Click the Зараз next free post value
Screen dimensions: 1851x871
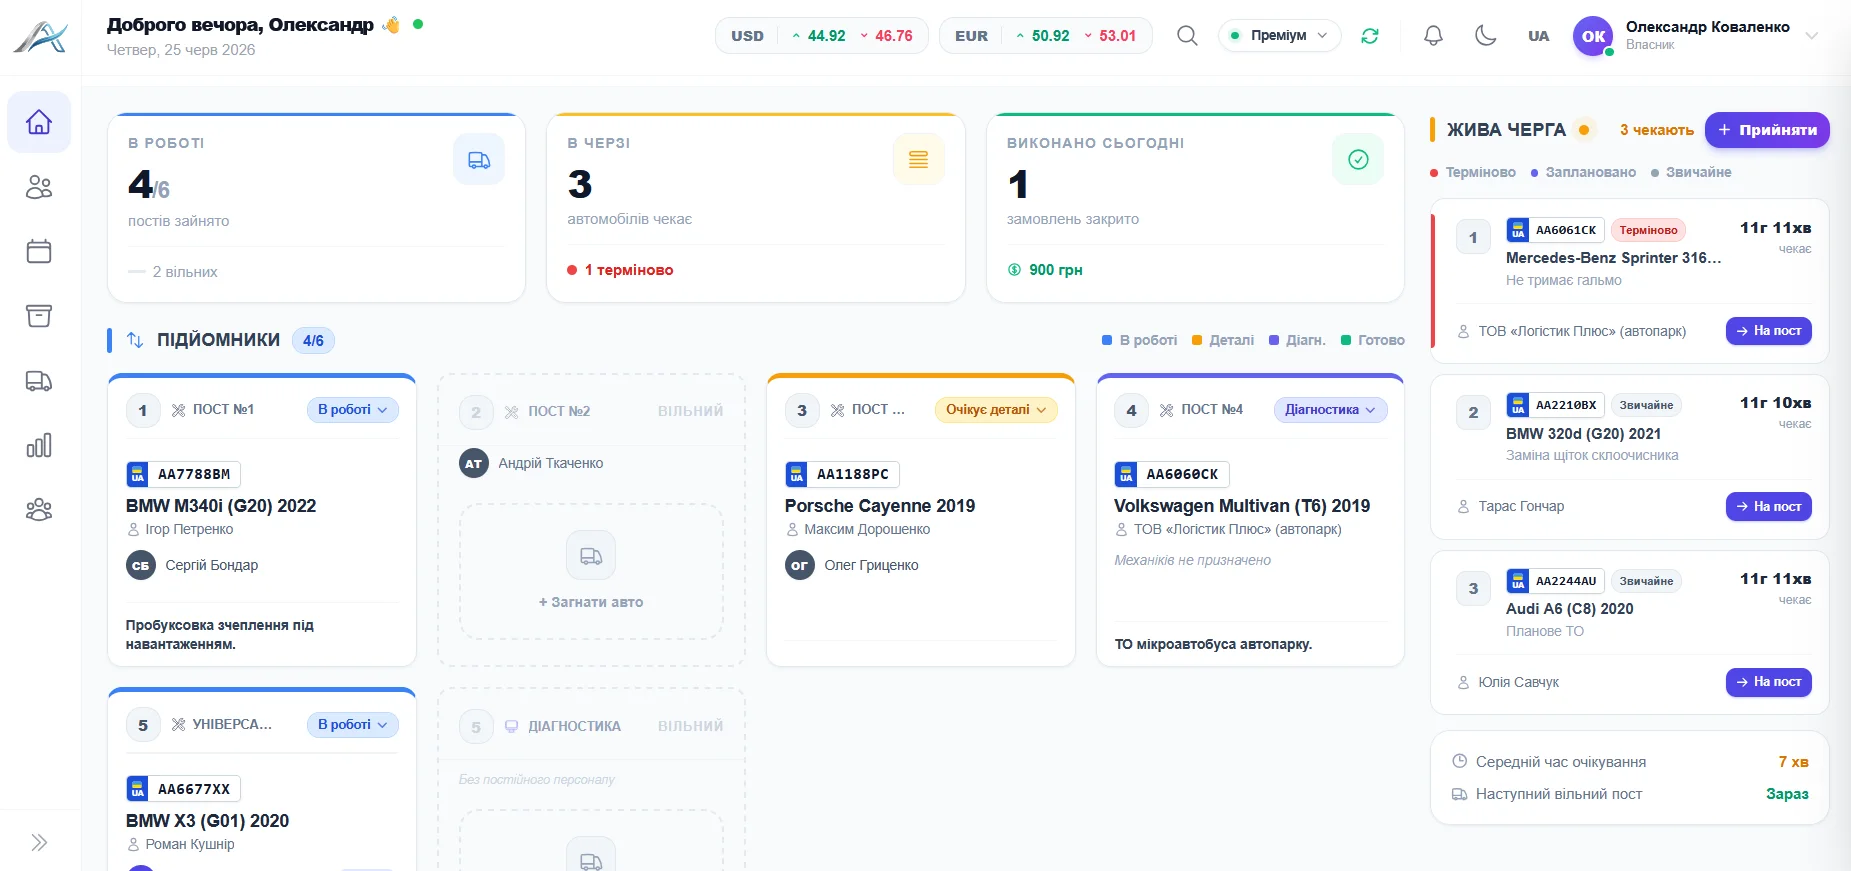point(1787,794)
